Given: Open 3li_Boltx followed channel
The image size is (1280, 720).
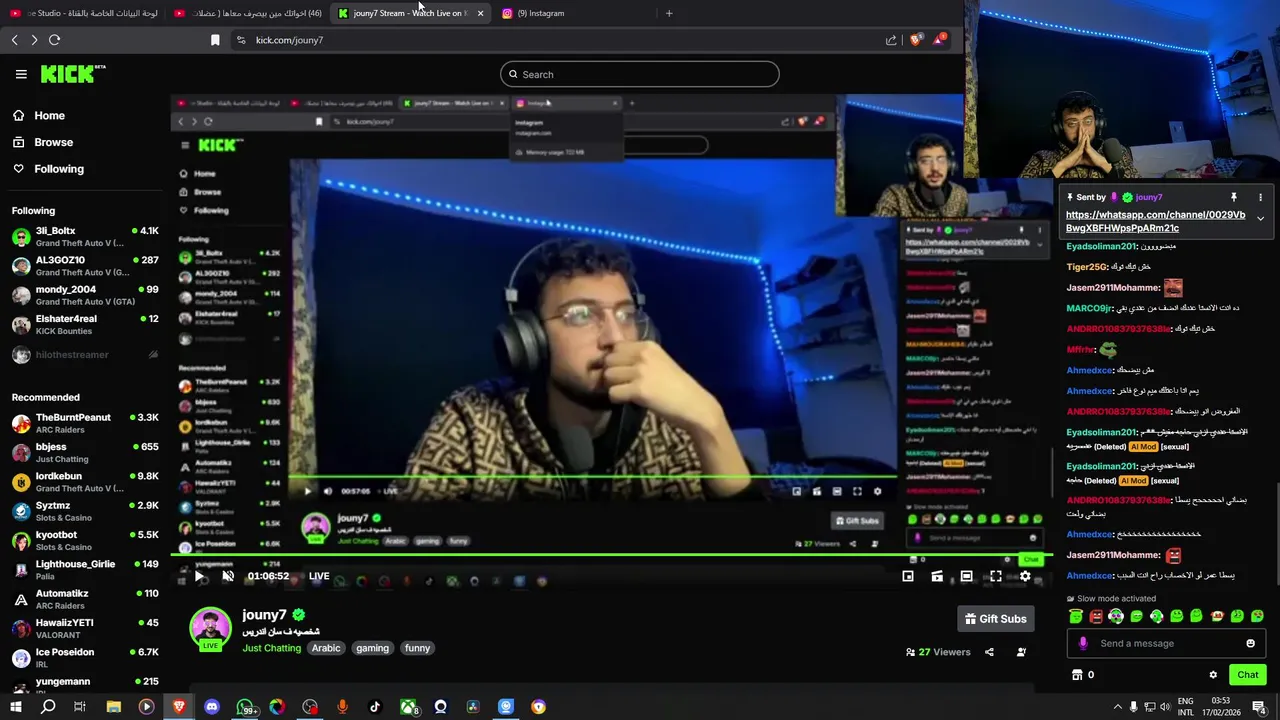Looking at the screenshot, I should click(x=85, y=236).
